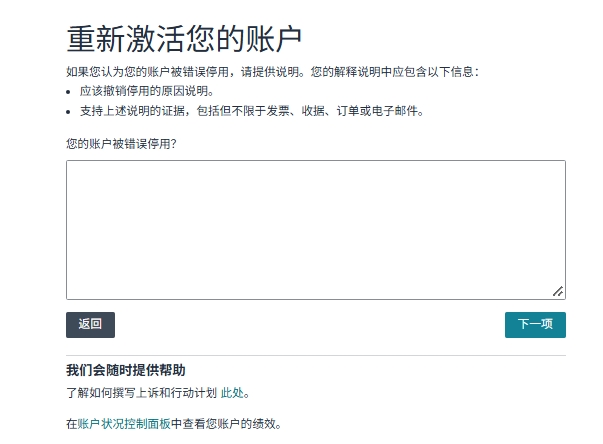Click the 返回 button
Screen dimensions: 603x444
point(90,325)
